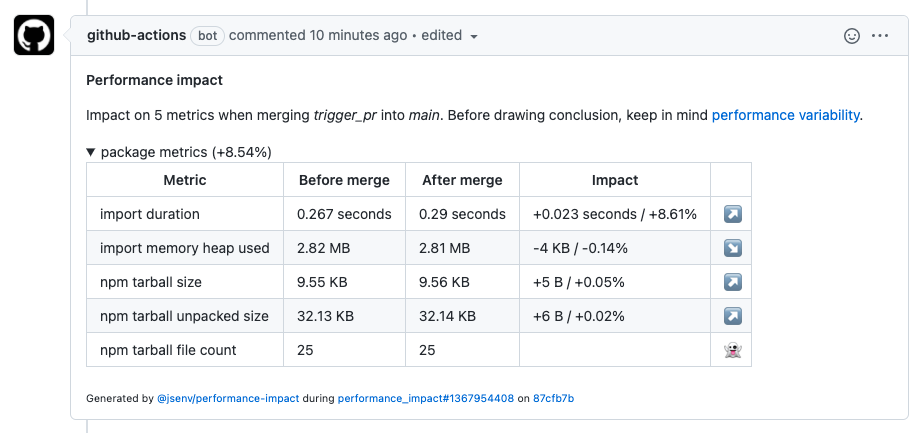Click the 10 minutes ago timestamp
Viewport: 924px width, 433px height.
coord(358,35)
